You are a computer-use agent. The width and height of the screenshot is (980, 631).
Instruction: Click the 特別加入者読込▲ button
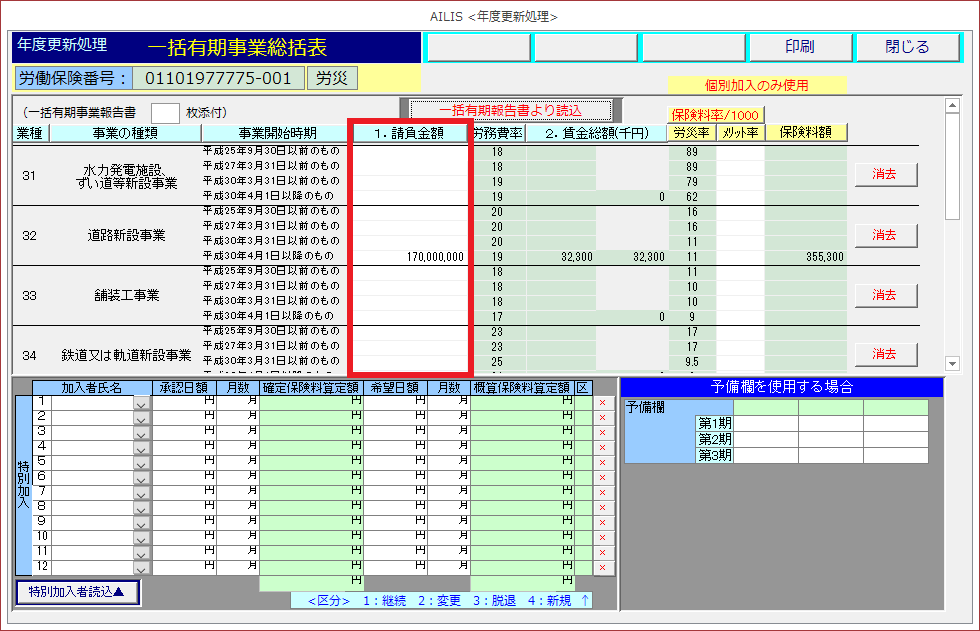[x=77, y=592]
